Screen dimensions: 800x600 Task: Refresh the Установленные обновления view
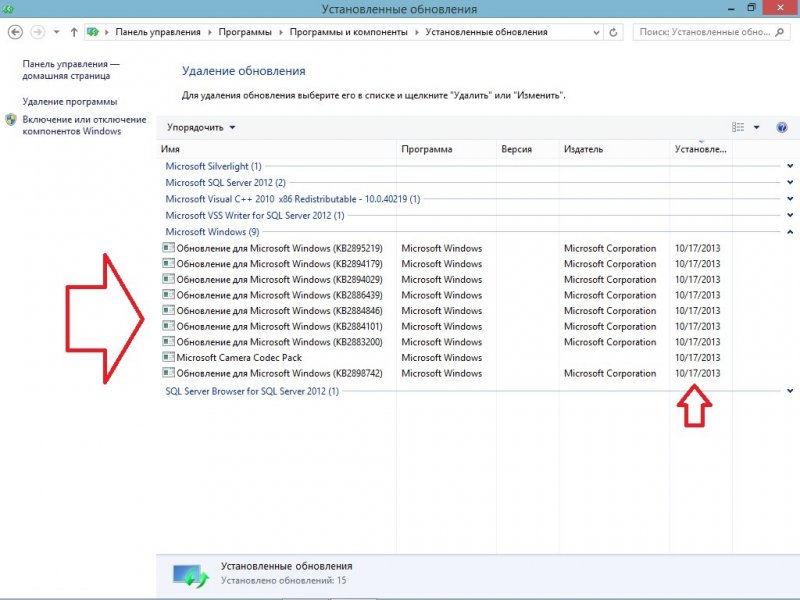[613, 32]
